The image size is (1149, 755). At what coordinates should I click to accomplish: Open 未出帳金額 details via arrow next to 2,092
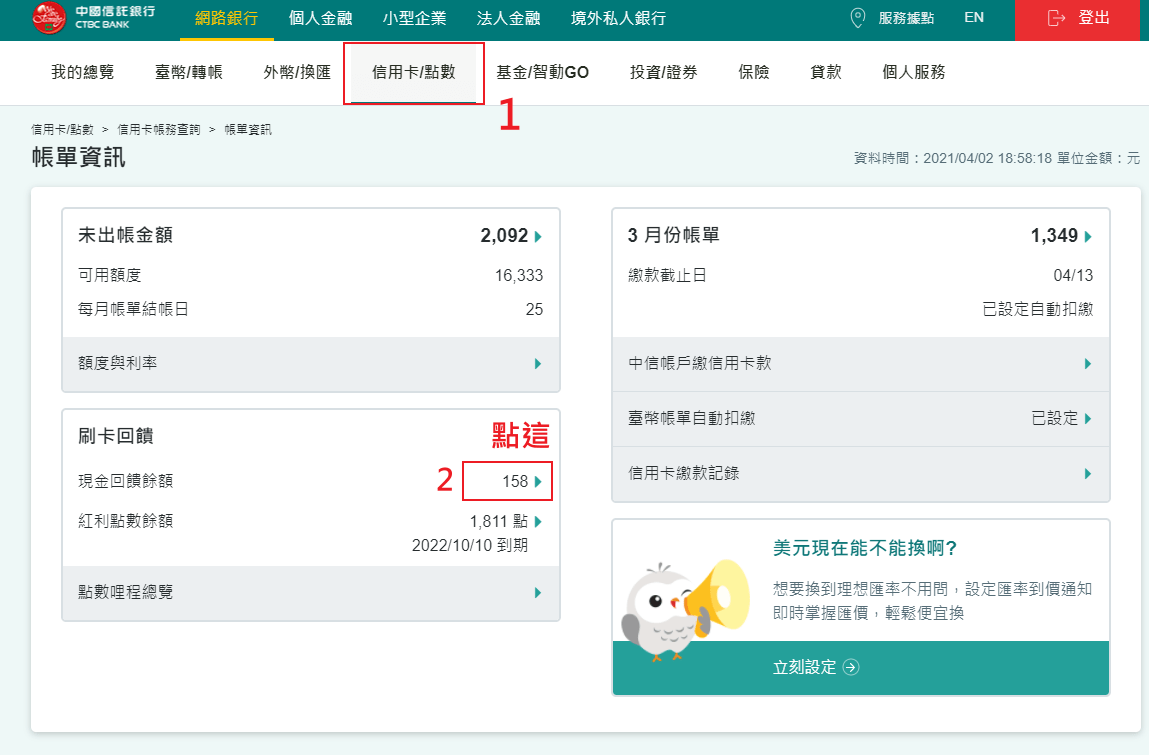[539, 236]
